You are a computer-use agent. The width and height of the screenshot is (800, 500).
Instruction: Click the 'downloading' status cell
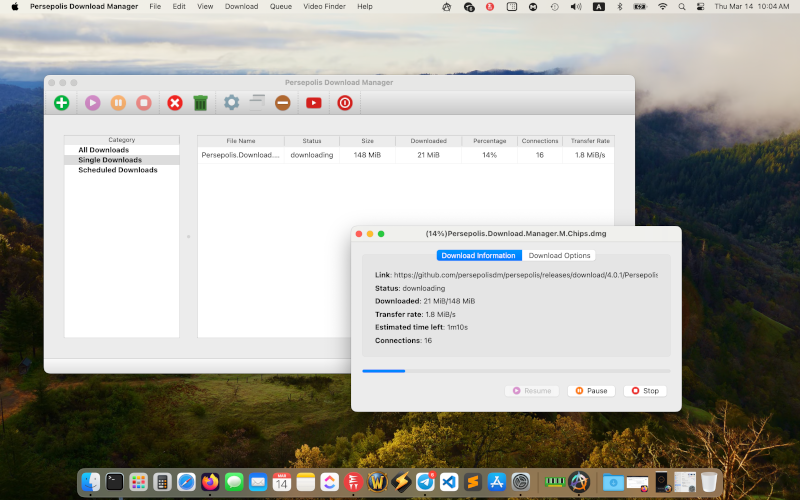(312, 155)
